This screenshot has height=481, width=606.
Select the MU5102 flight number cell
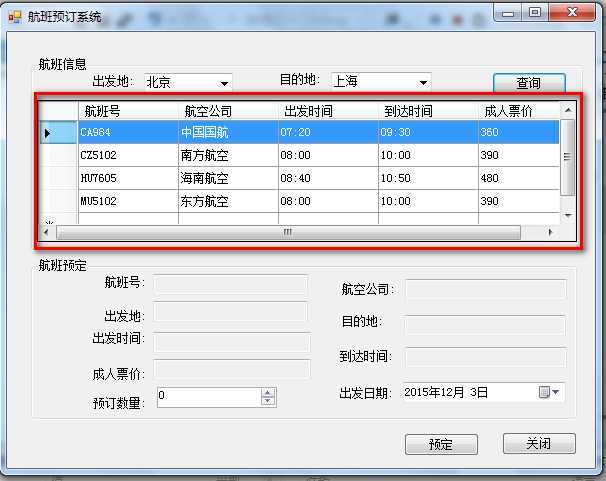(128, 201)
